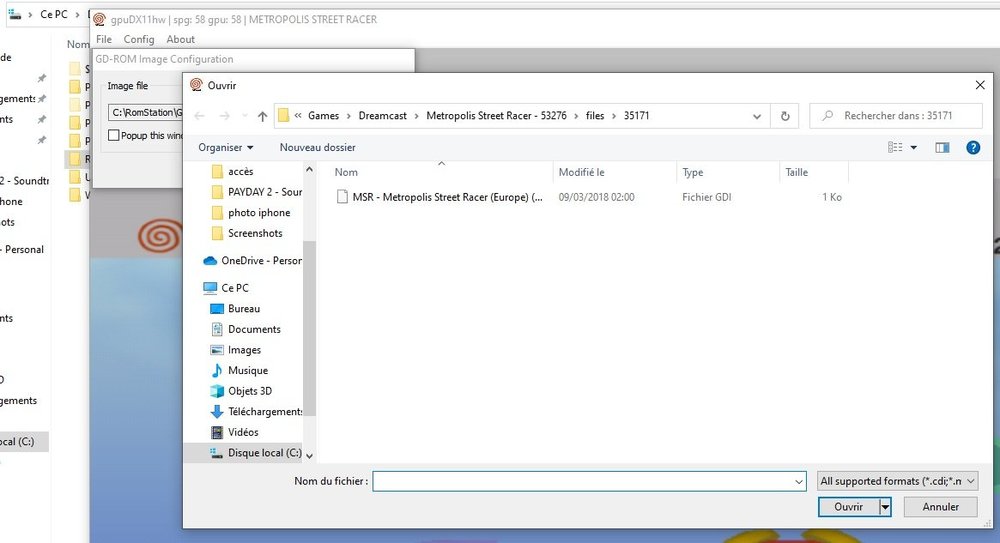The width and height of the screenshot is (1000, 543).
Task: Click the '09/03/2018 02:00' date cell
Action: 596,197
